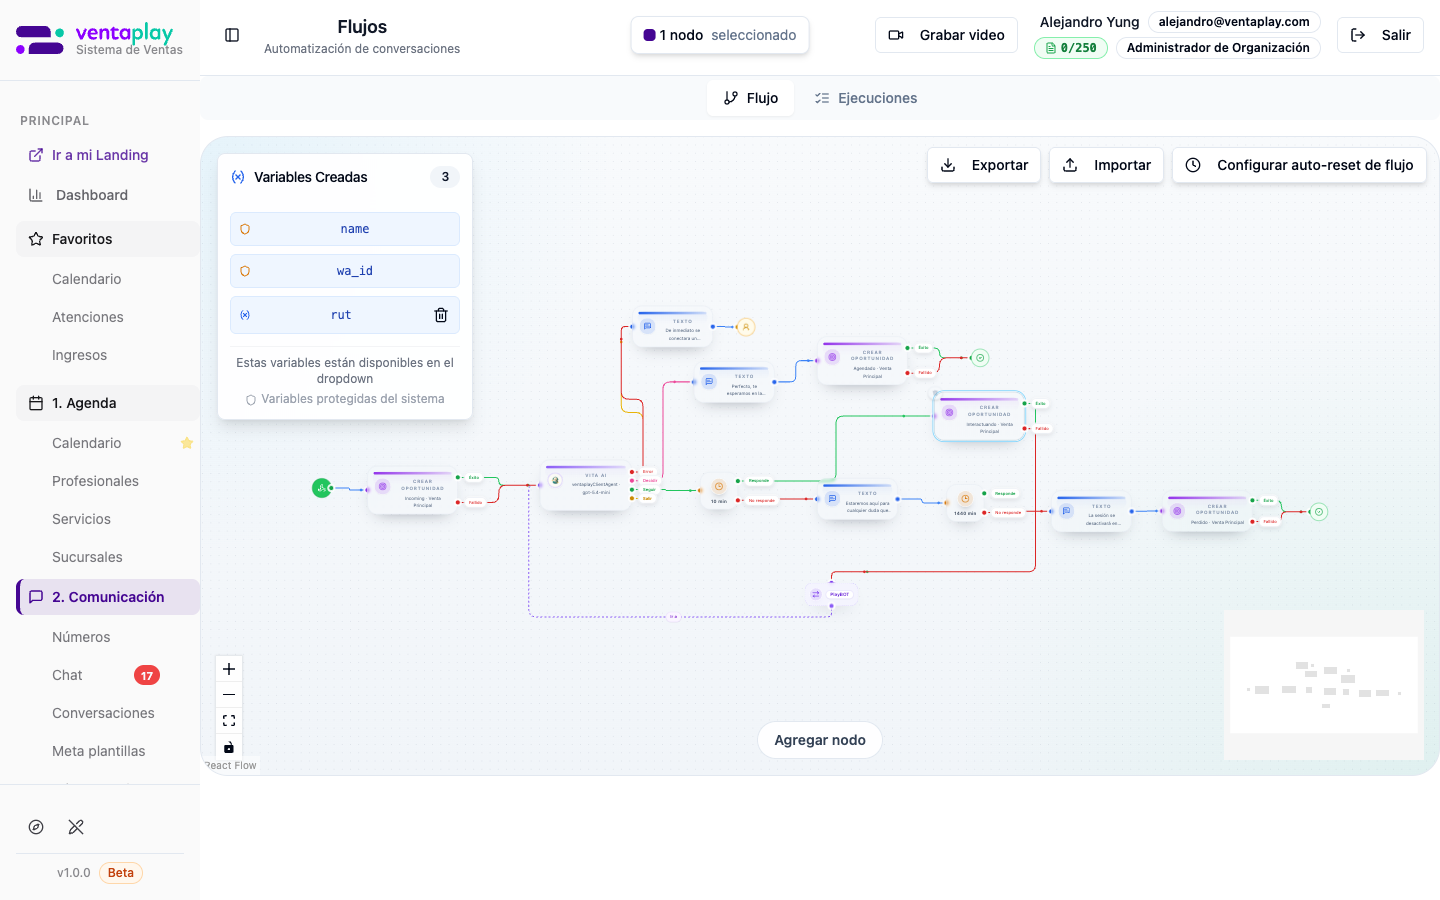Screen dimensions: 1440x900
Task: Click the Agregar nodo button
Action: pos(820,740)
